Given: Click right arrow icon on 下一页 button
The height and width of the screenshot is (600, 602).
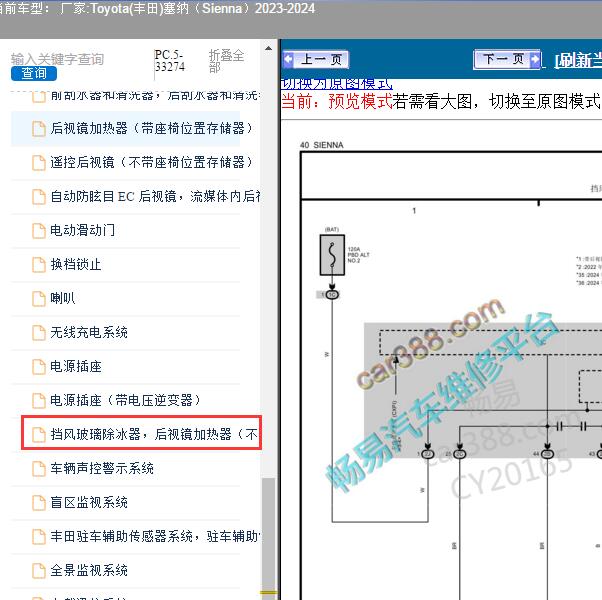Looking at the screenshot, I should point(534,59).
